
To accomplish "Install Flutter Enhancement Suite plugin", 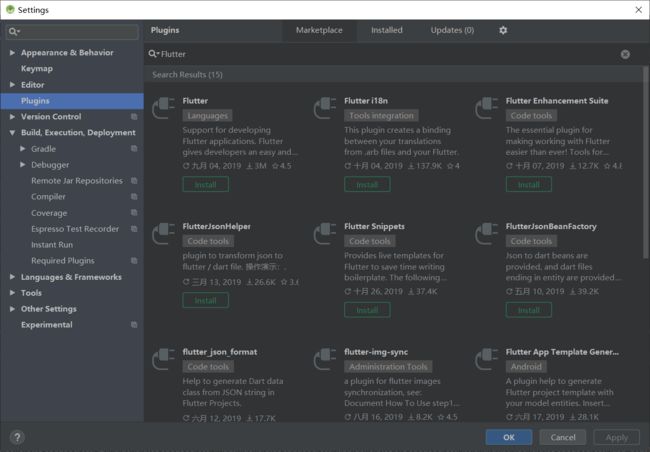I will (x=529, y=184).
